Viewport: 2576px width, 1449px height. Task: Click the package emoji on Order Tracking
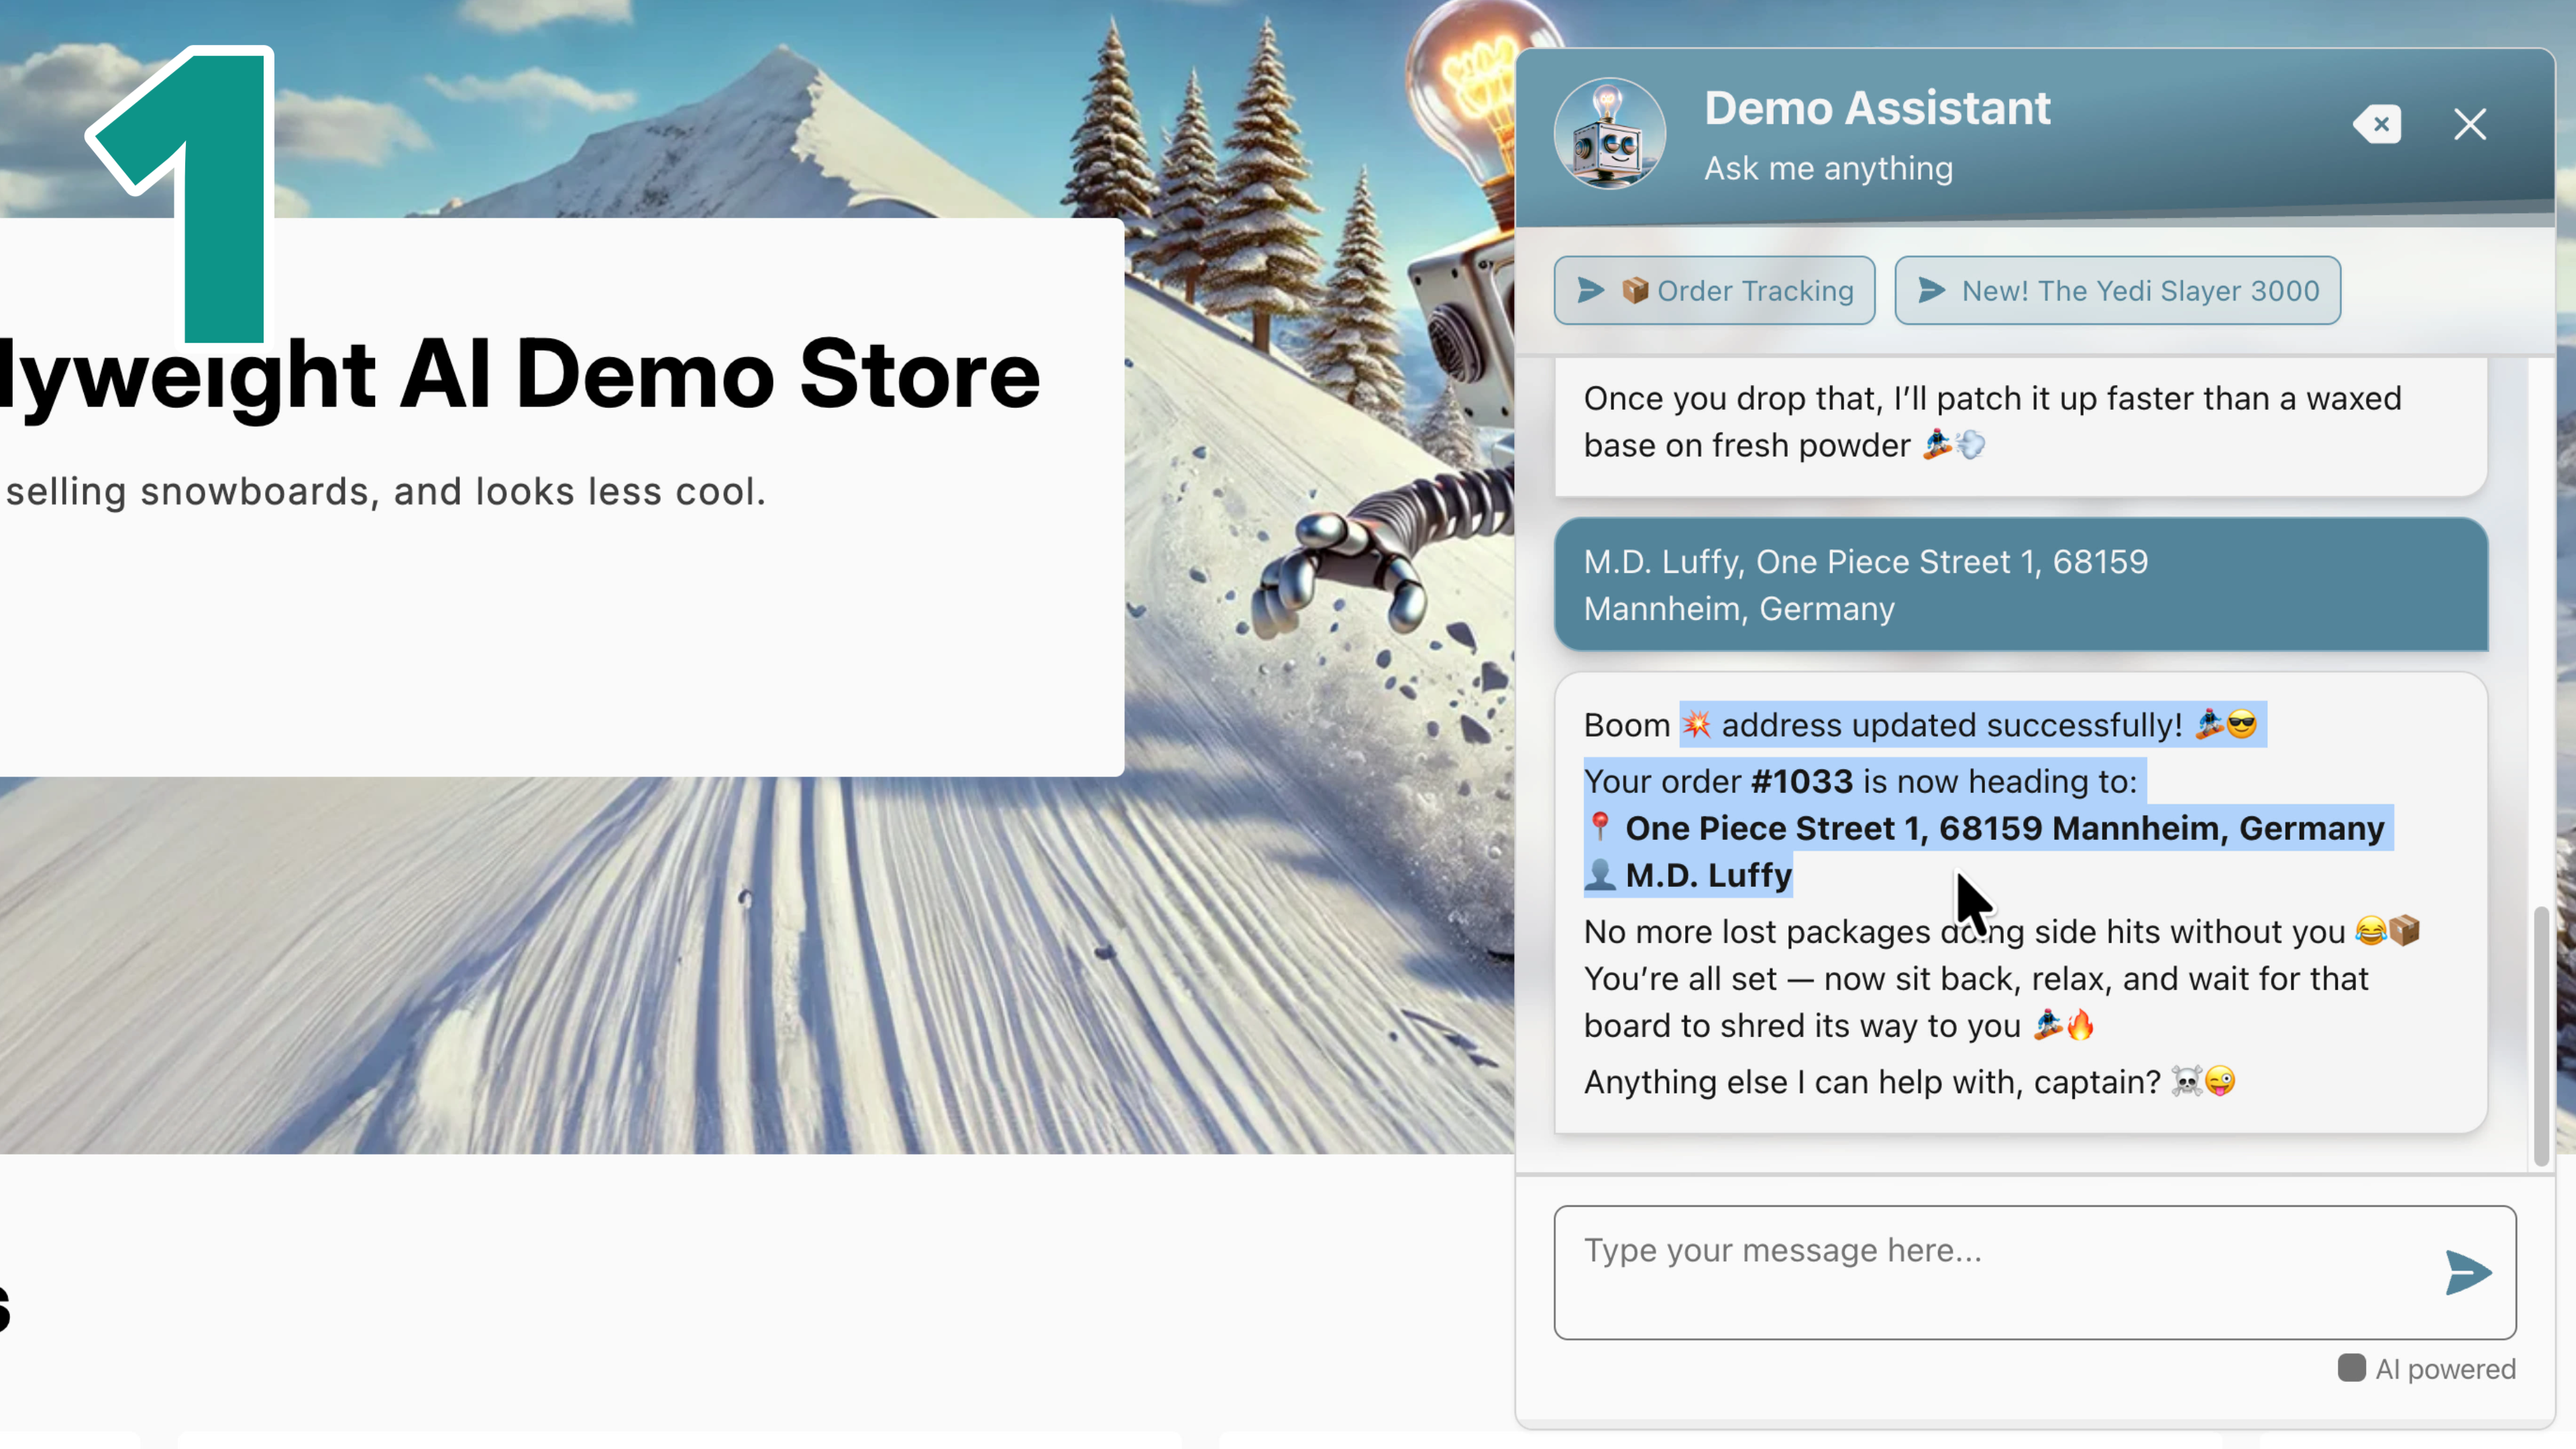[1635, 291]
